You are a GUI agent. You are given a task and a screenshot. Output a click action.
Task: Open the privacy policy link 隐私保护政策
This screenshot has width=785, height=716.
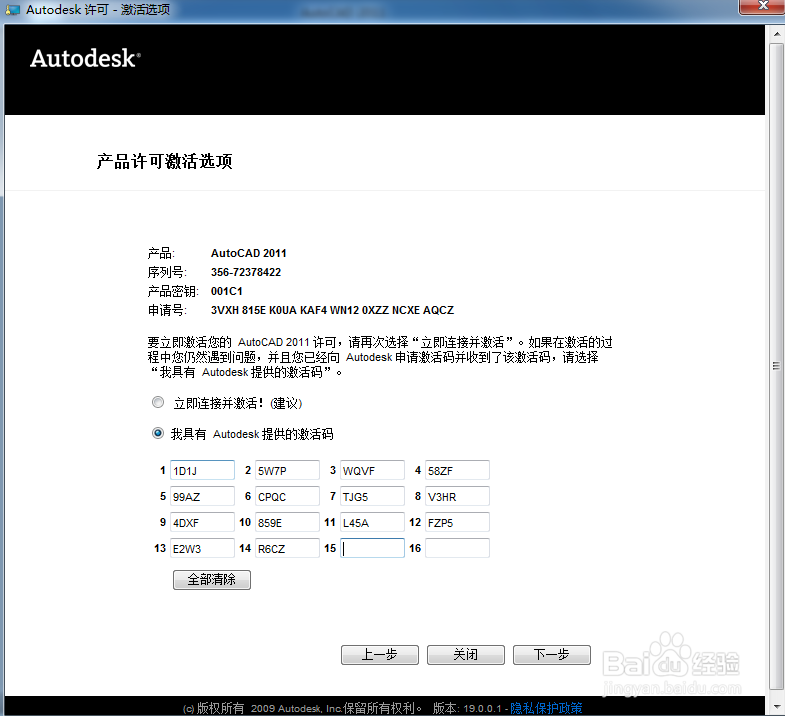tap(546, 708)
